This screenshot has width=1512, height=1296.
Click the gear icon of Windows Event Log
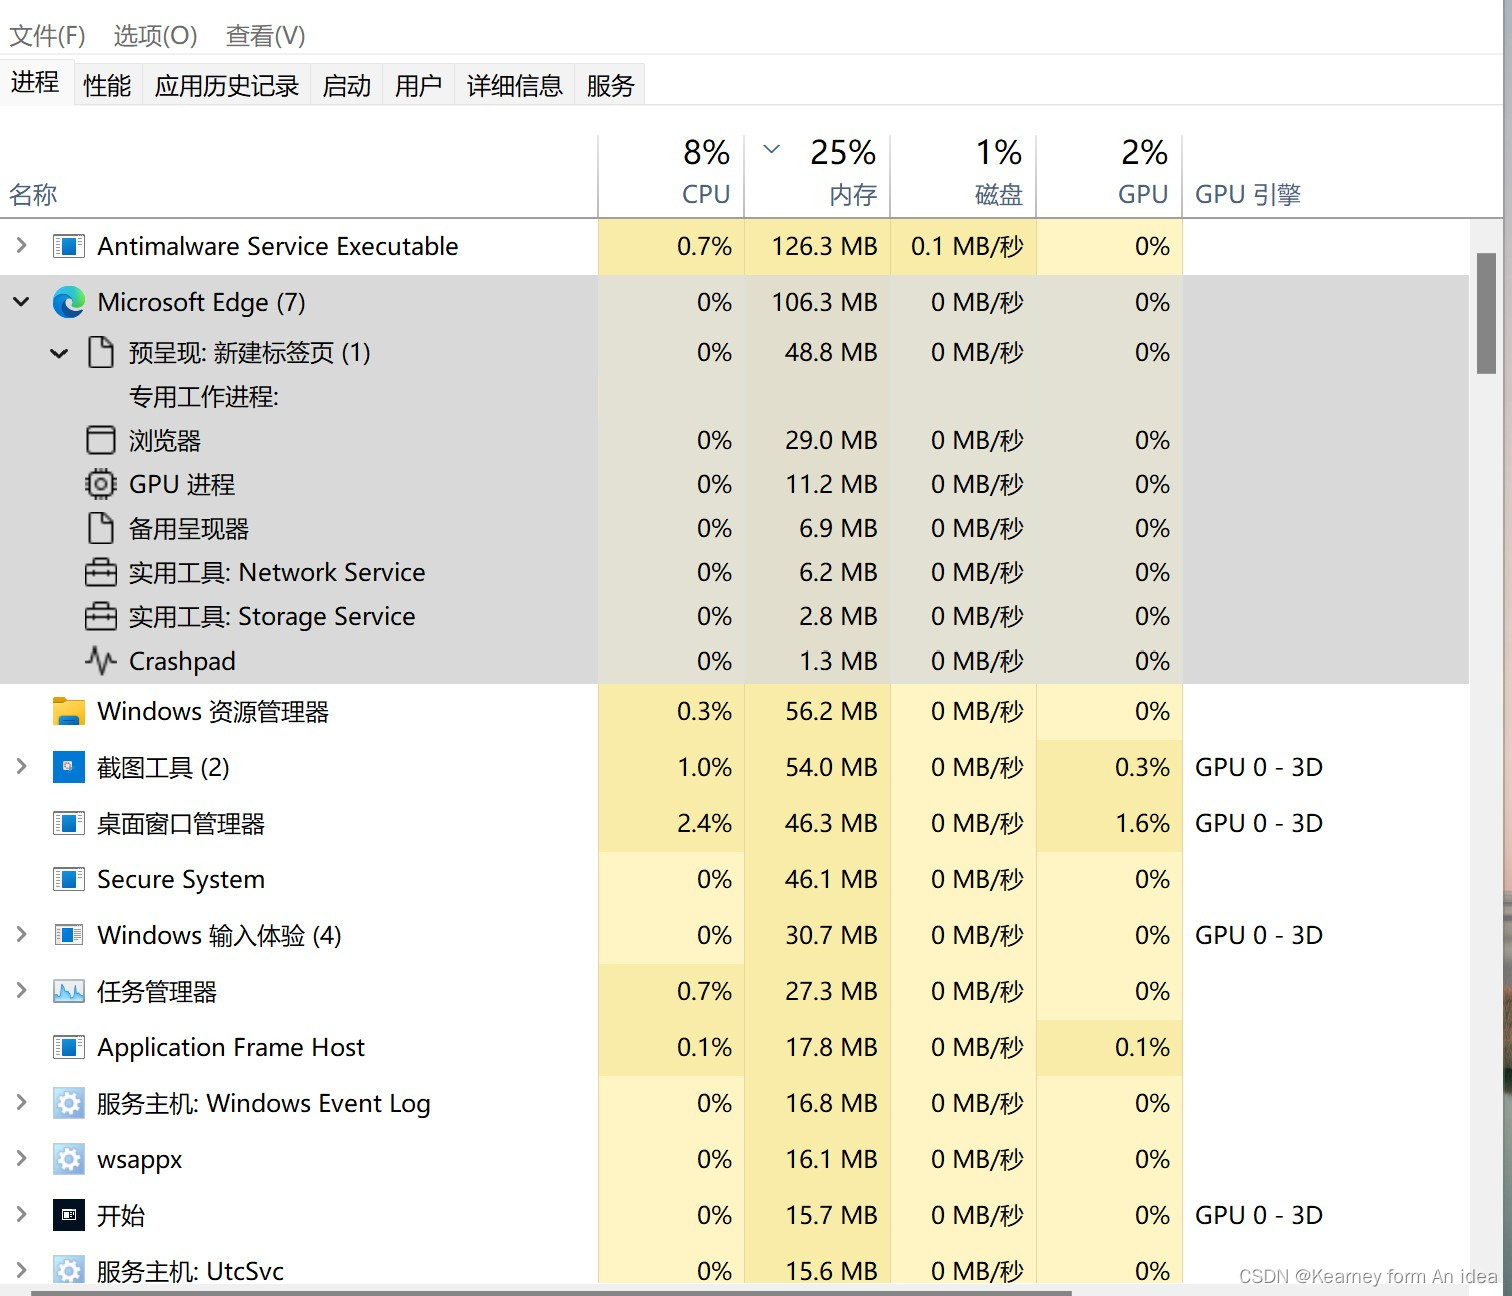68,1103
